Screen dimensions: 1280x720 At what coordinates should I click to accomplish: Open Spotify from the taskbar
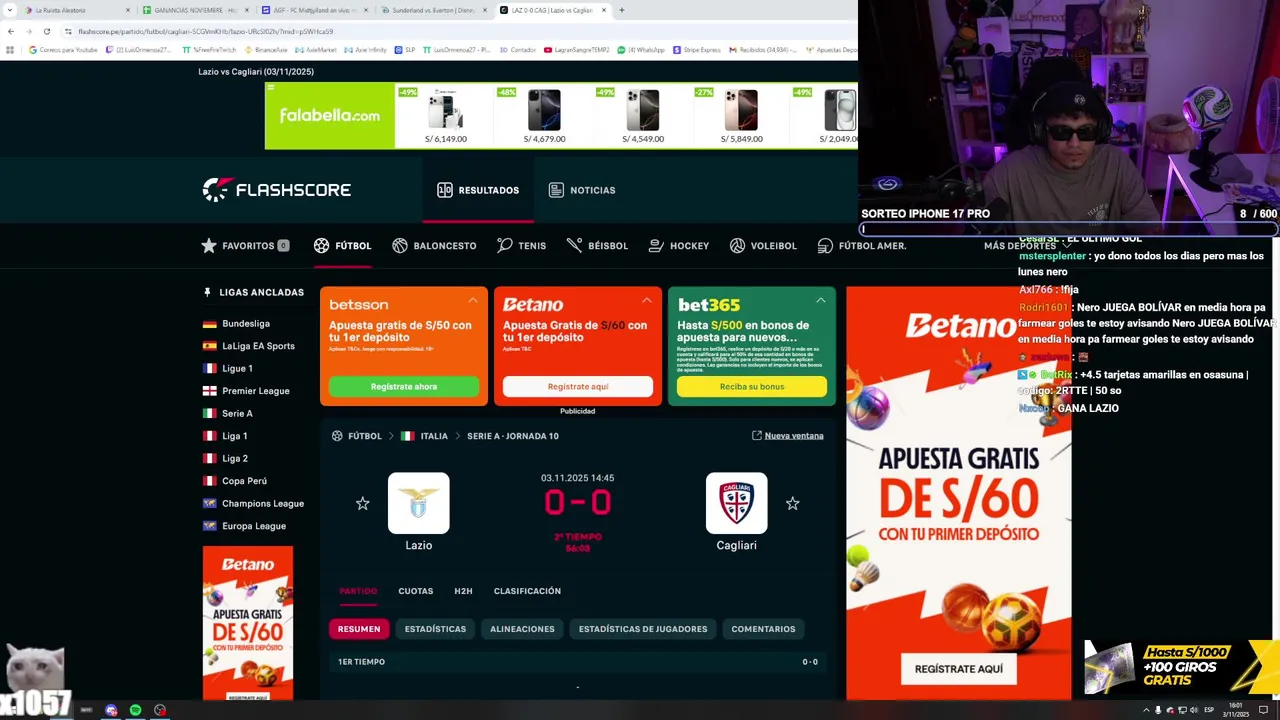[x=135, y=710]
